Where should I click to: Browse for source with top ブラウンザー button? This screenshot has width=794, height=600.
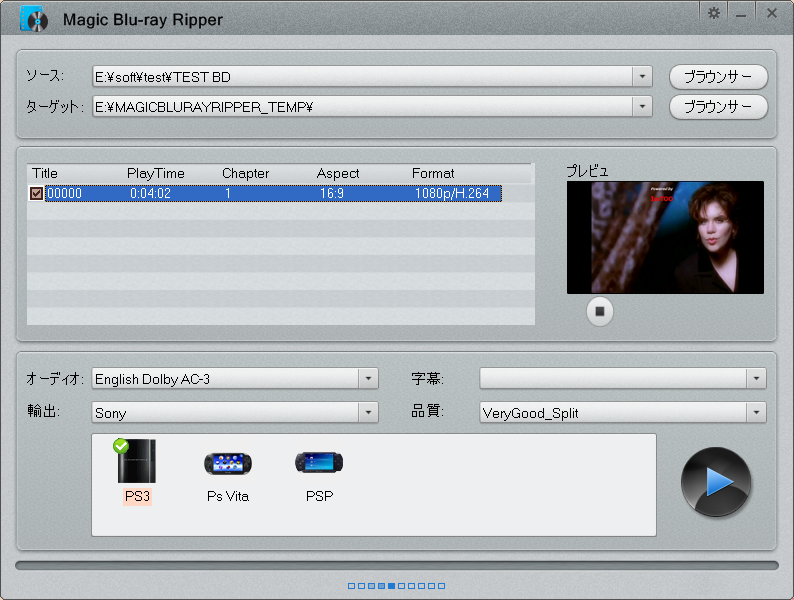tap(719, 77)
